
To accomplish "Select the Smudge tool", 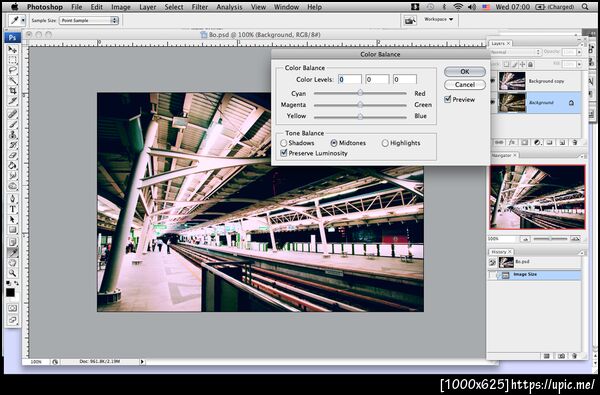I will tap(13, 176).
